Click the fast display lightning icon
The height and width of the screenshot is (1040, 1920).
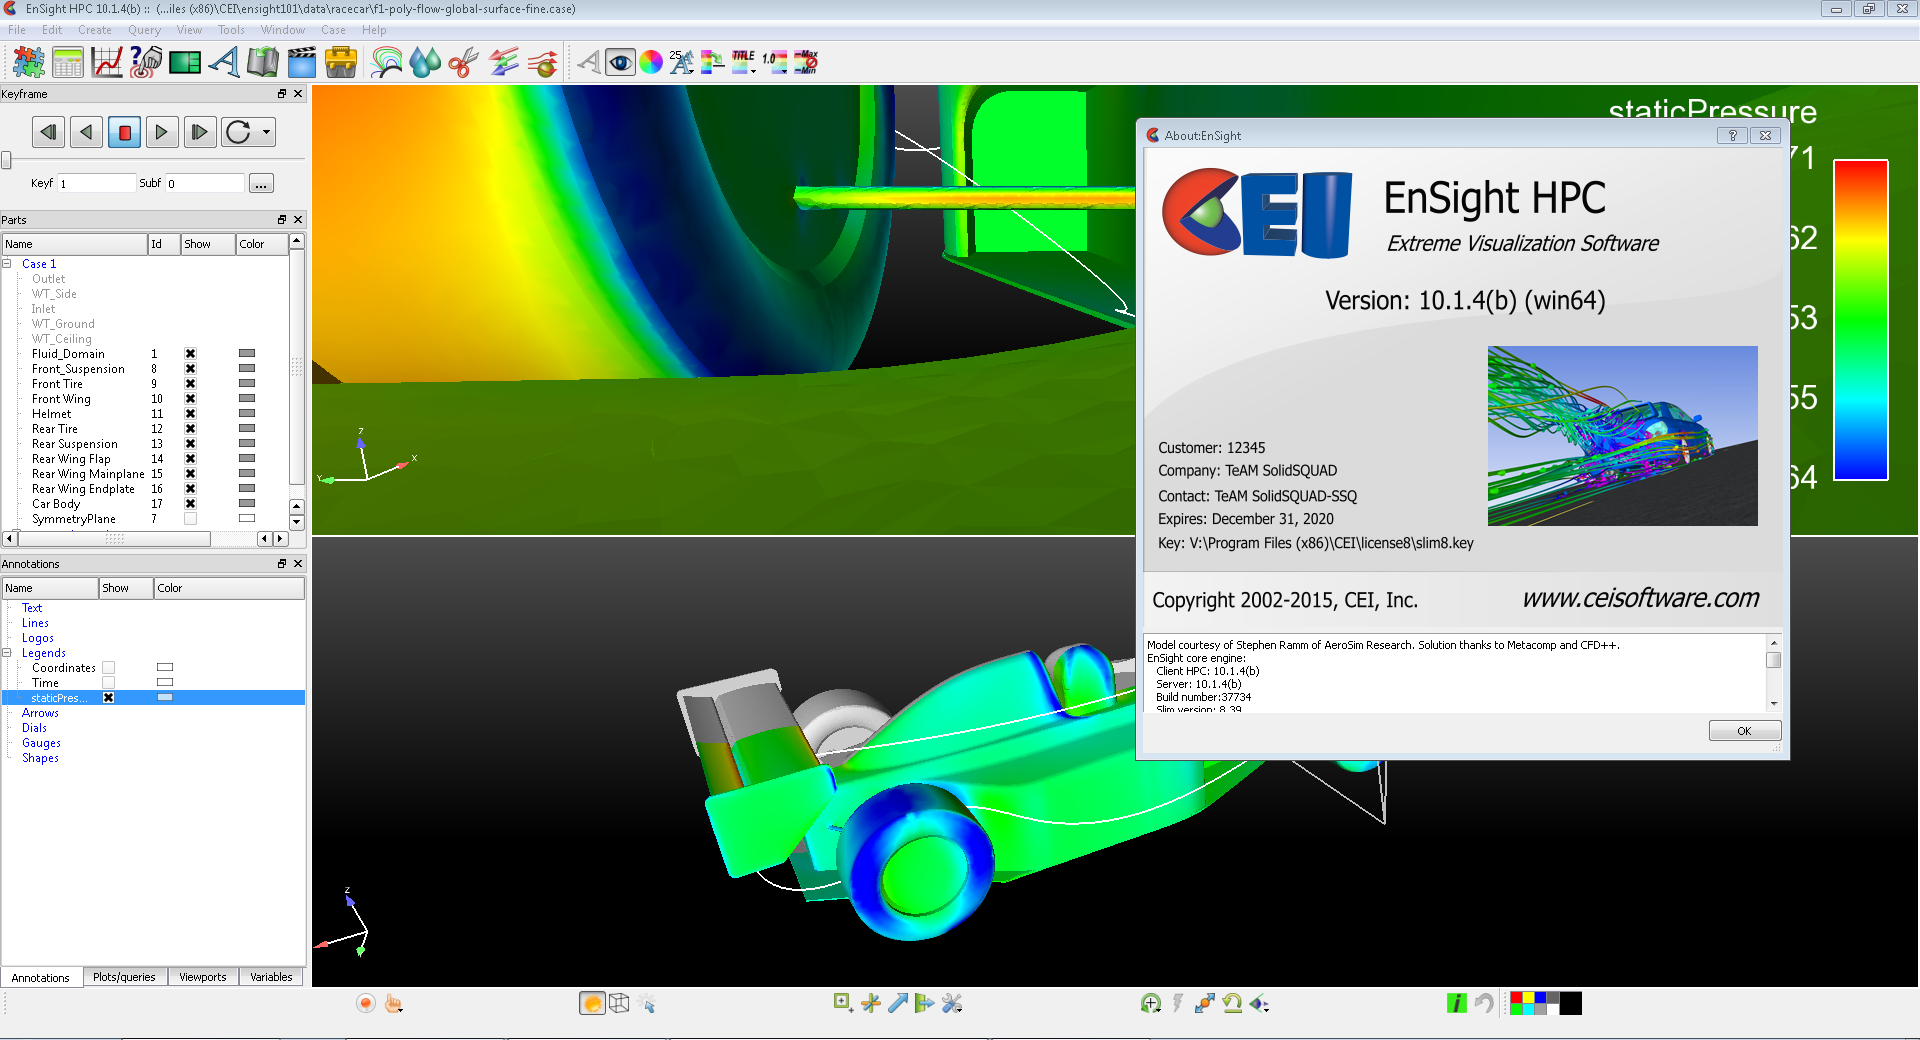point(1177,1003)
